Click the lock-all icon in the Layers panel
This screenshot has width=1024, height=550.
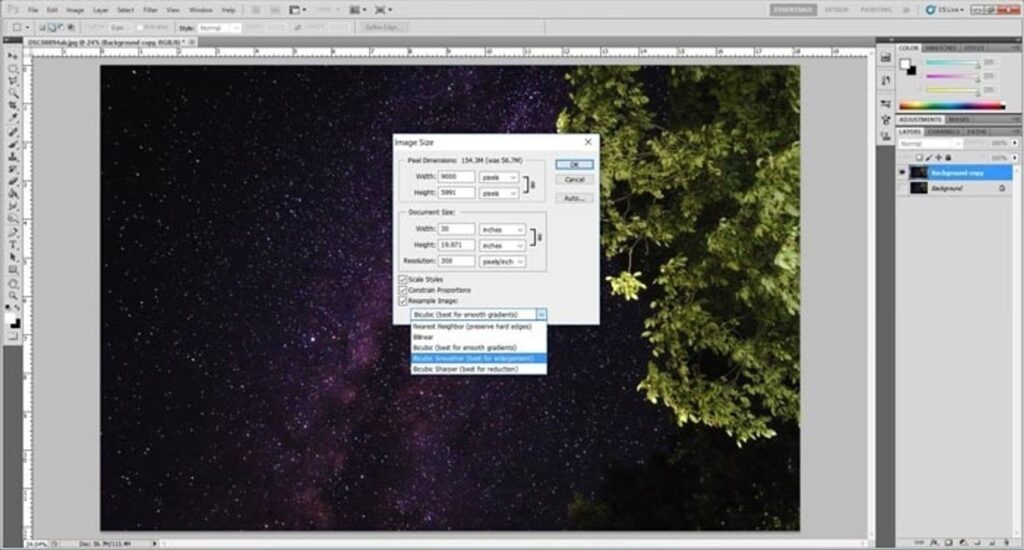pyautogui.click(x=947, y=157)
